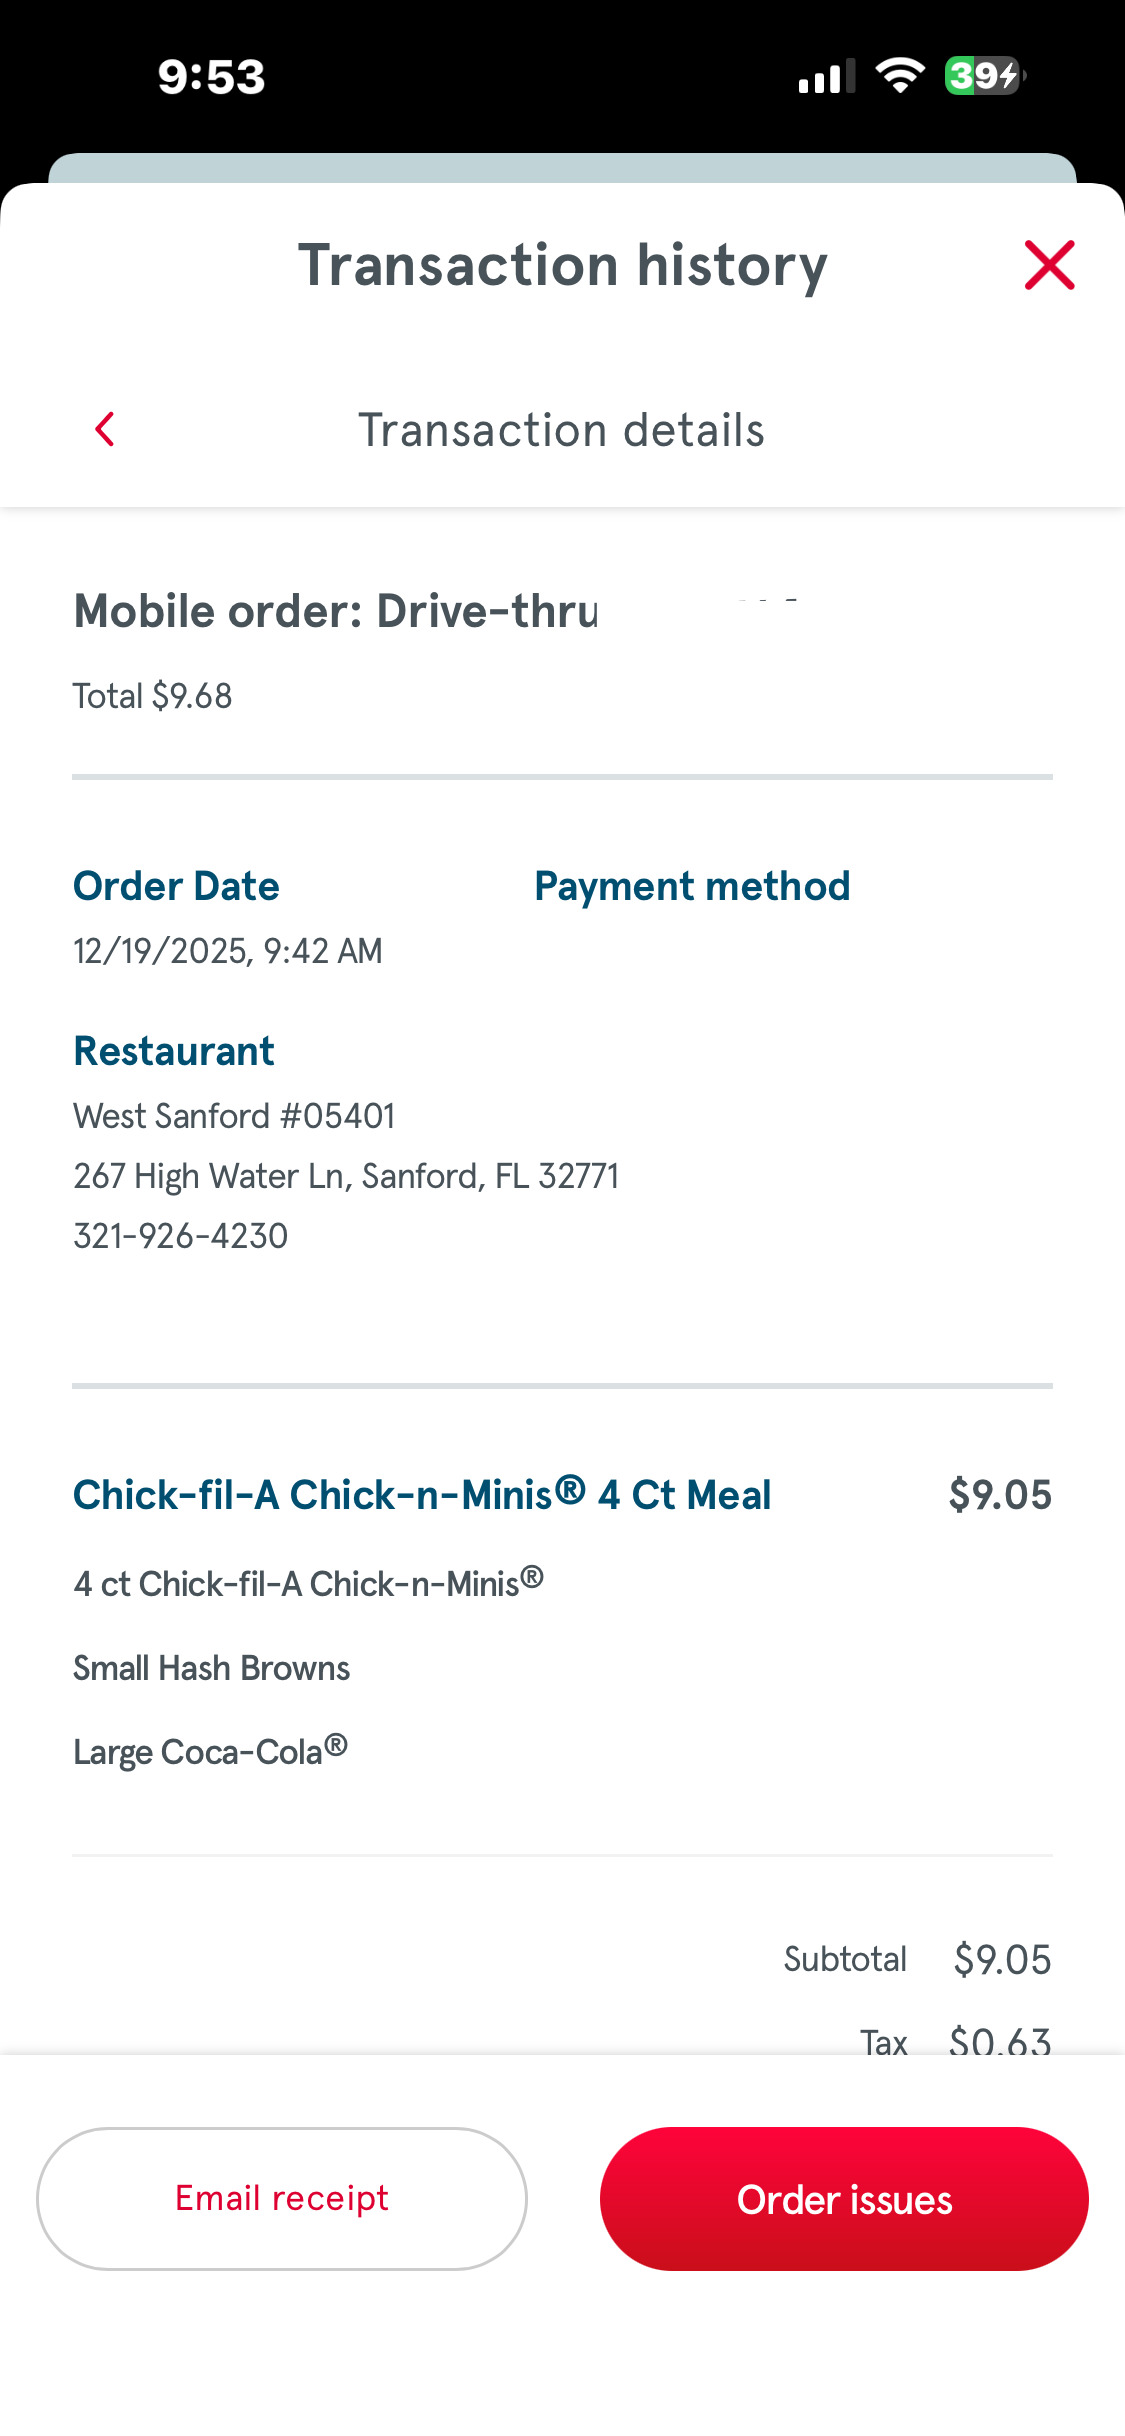Tap the Large Coca-Cola line item
1125x2436 pixels.
(210, 1752)
